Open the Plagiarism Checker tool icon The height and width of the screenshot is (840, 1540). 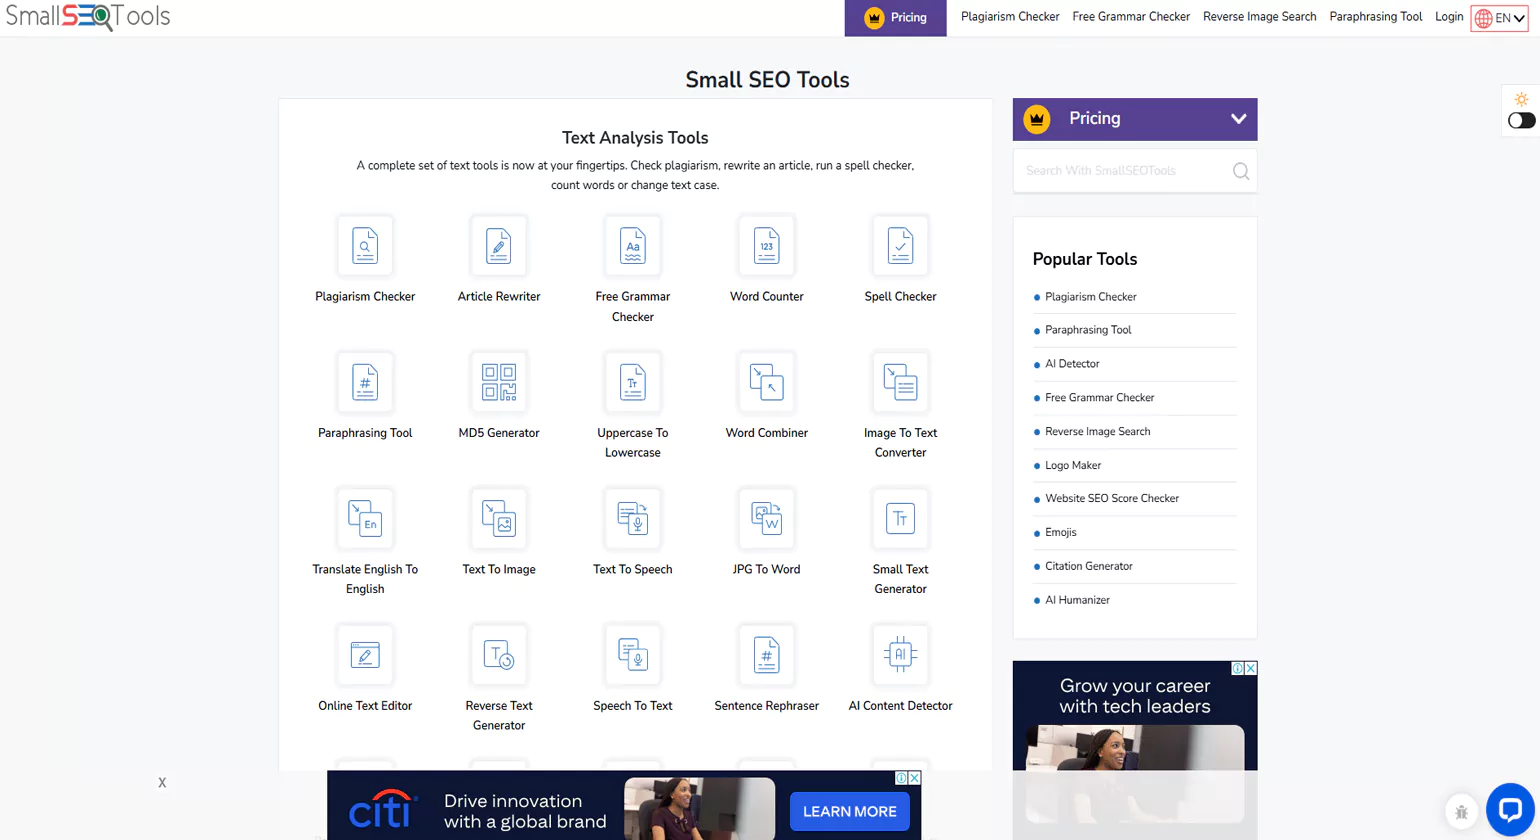(x=365, y=245)
